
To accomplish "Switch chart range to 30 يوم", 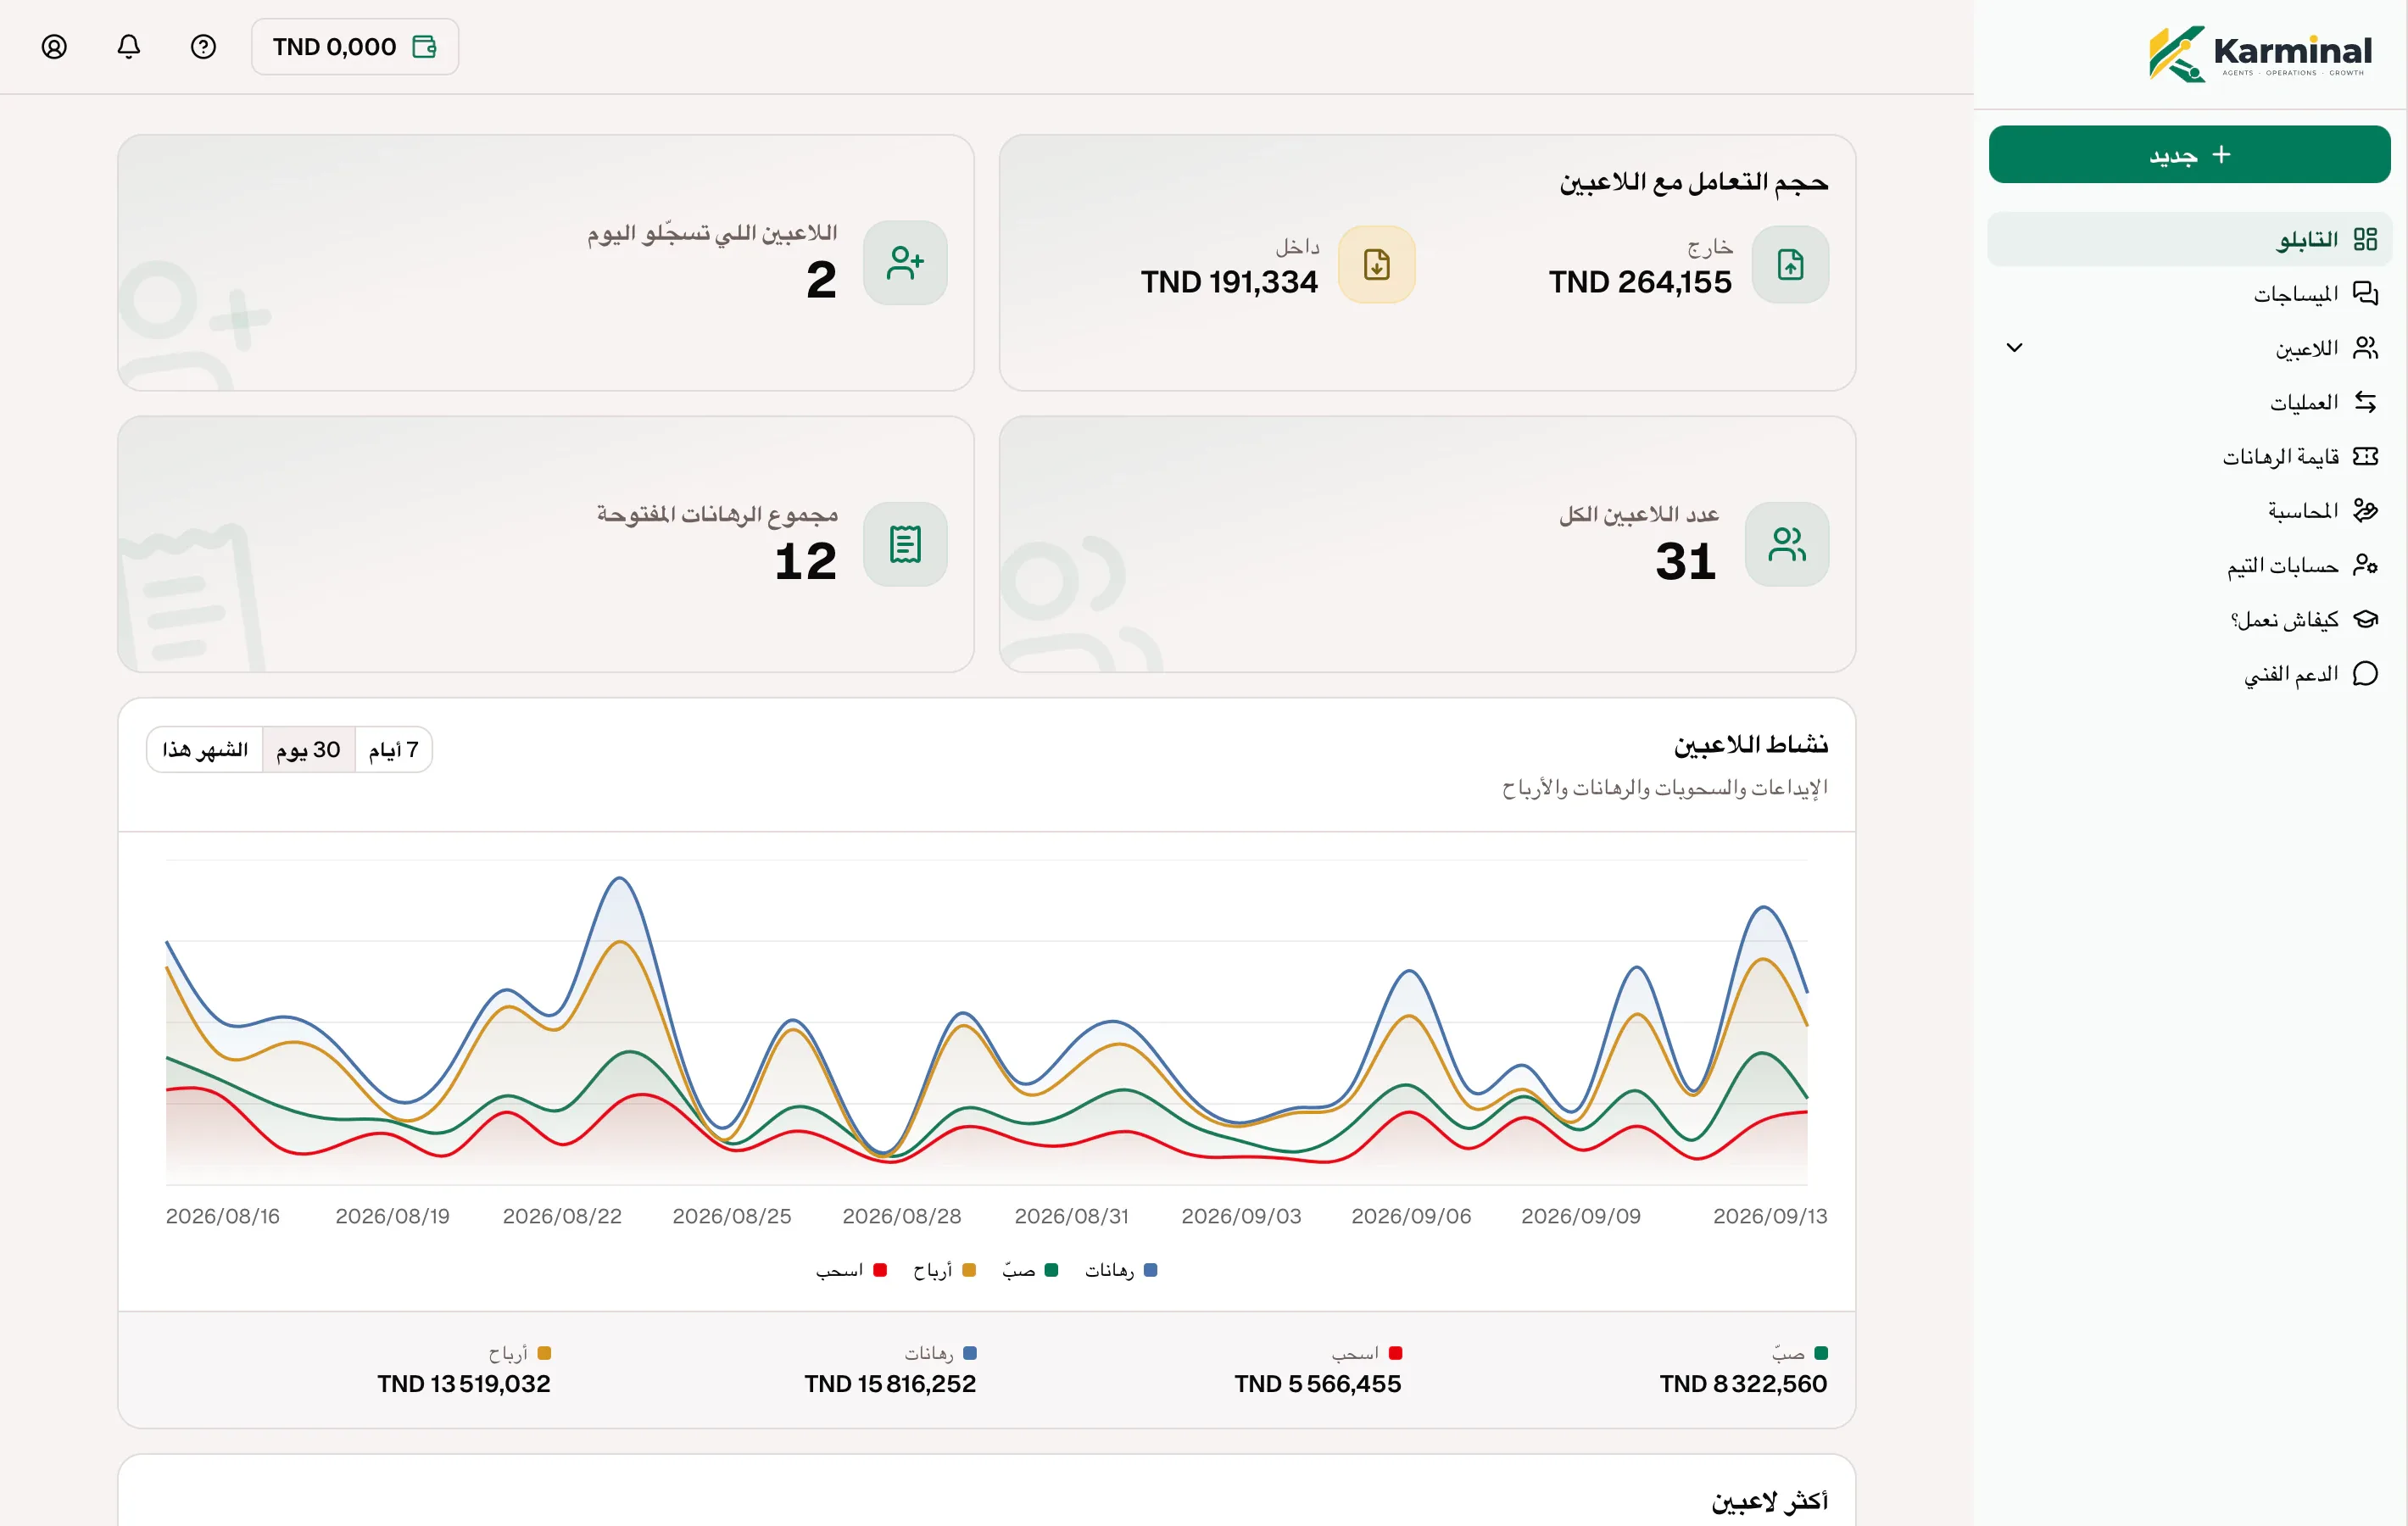I will (308, 749).
